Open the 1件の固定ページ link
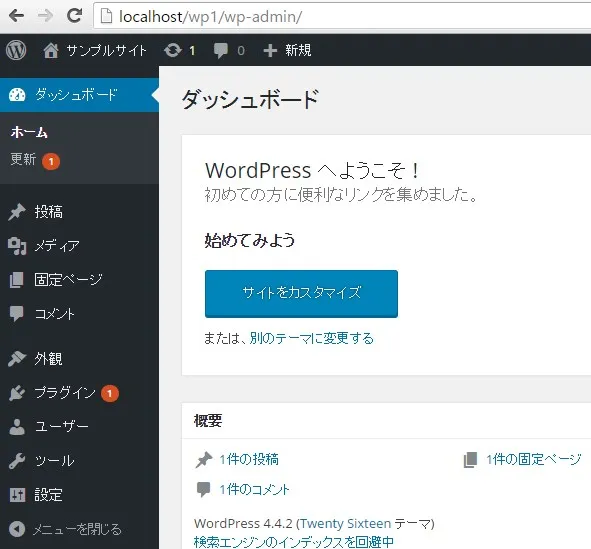This screenshot has height=549, width=591. point(534,459)
